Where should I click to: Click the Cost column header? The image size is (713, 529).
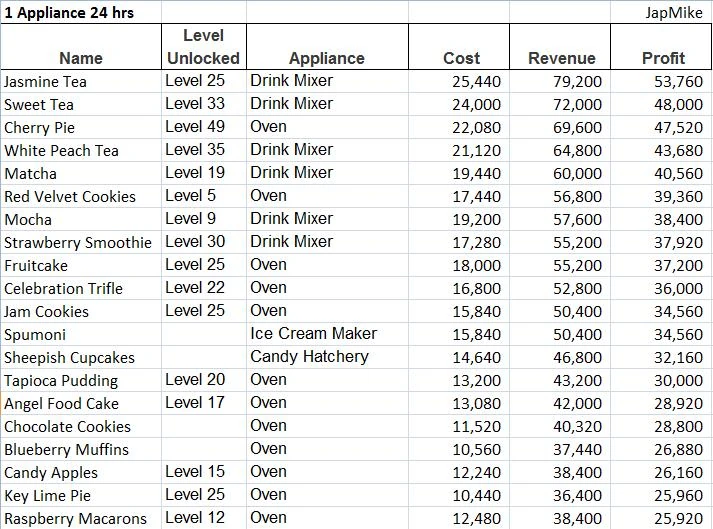tap(459, 47)
